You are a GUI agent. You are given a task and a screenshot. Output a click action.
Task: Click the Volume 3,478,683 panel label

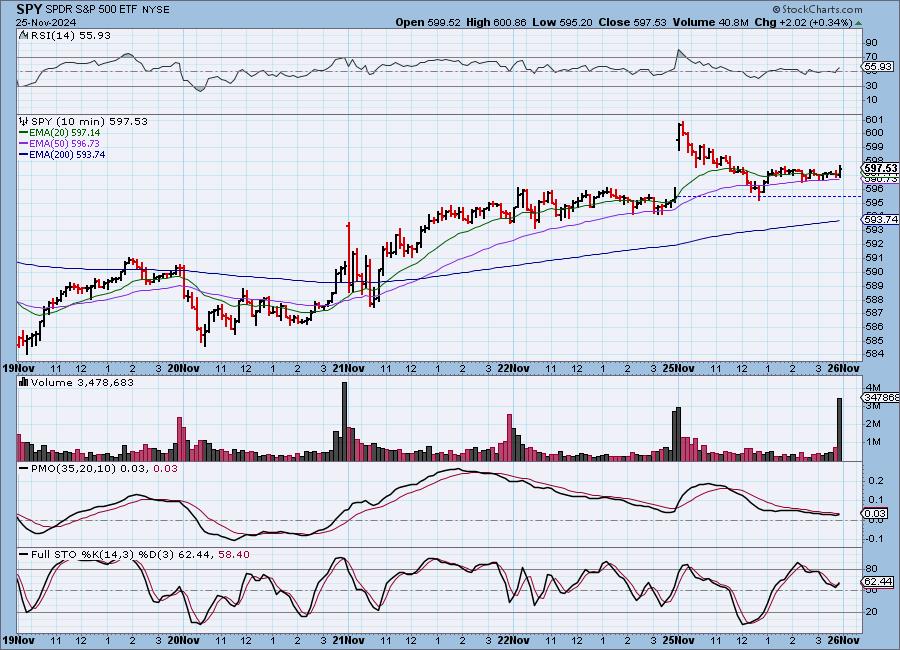82,382
